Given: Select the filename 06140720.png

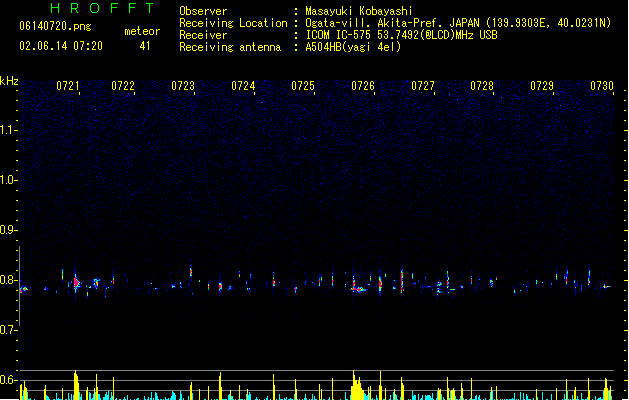Looking at the screenshot, I should pyautogui.click(x=55, y=26).
